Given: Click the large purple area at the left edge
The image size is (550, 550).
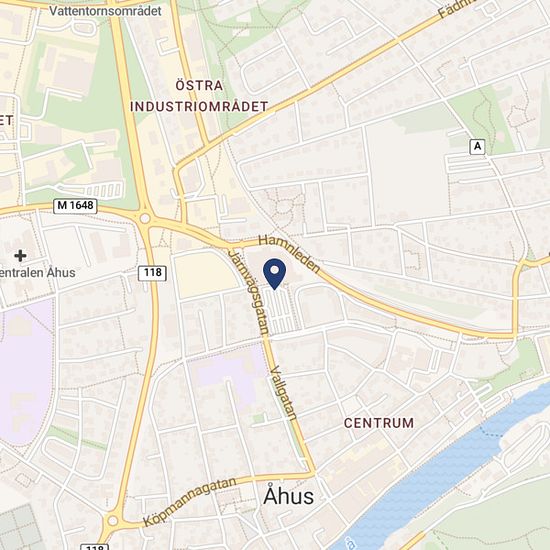Looking at the screenshot, I should [x=25, y=372].
